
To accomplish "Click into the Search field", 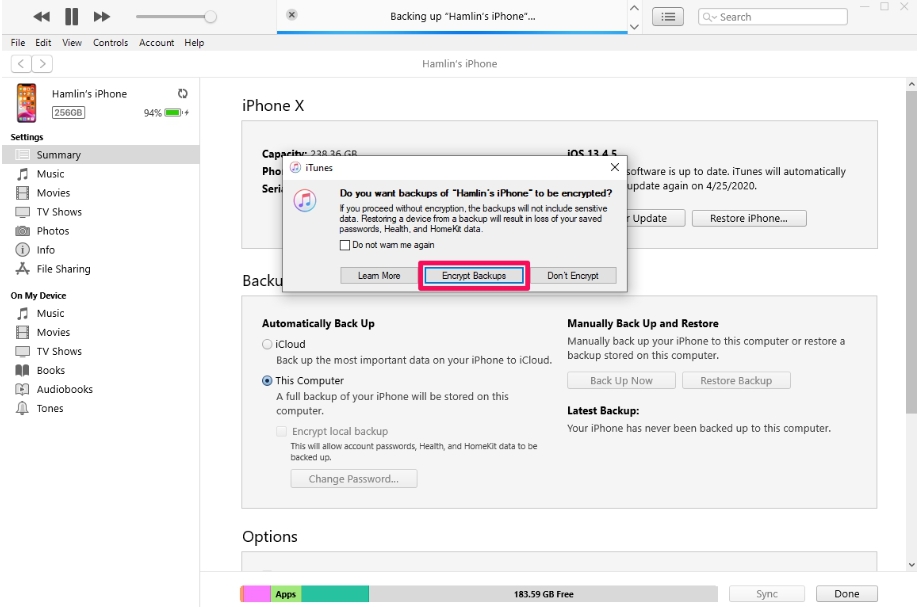I will [x=773, y=17].
